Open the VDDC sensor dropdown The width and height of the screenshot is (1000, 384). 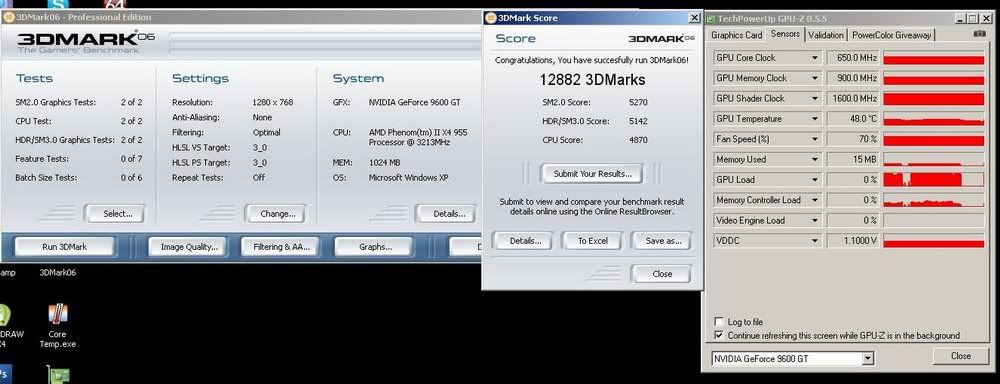814,241
